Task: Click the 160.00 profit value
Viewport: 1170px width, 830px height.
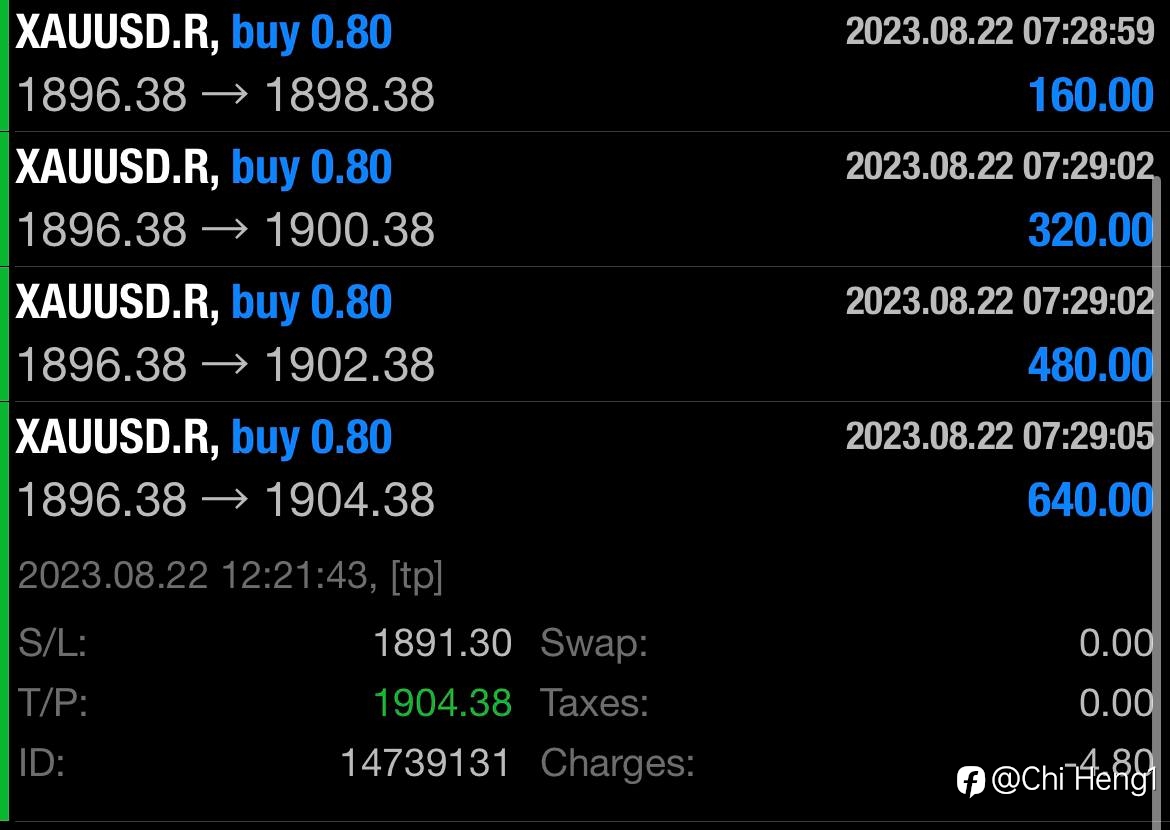Action: coord(1090,96)
